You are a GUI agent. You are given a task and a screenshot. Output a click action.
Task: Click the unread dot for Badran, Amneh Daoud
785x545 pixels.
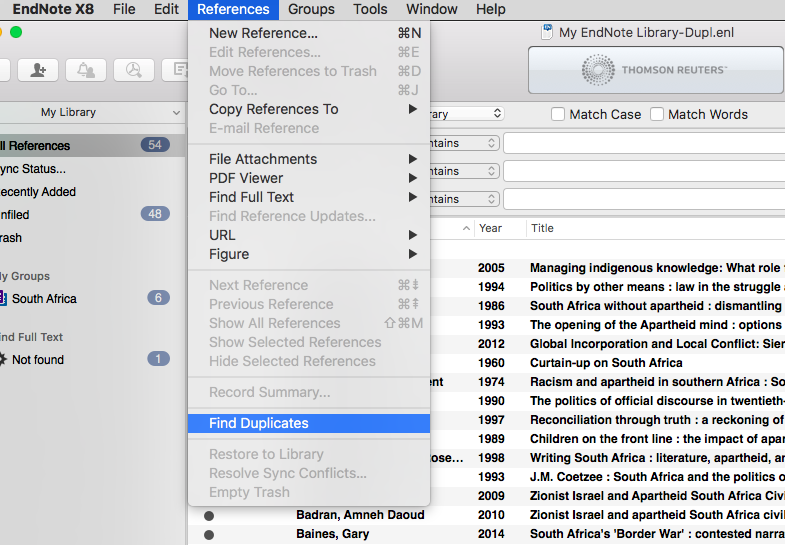(209, 515)
